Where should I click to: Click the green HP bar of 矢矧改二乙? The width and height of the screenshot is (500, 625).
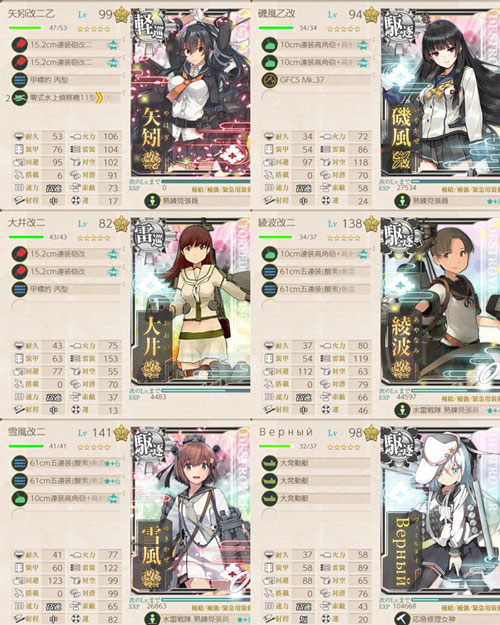(x=25, y=28)
